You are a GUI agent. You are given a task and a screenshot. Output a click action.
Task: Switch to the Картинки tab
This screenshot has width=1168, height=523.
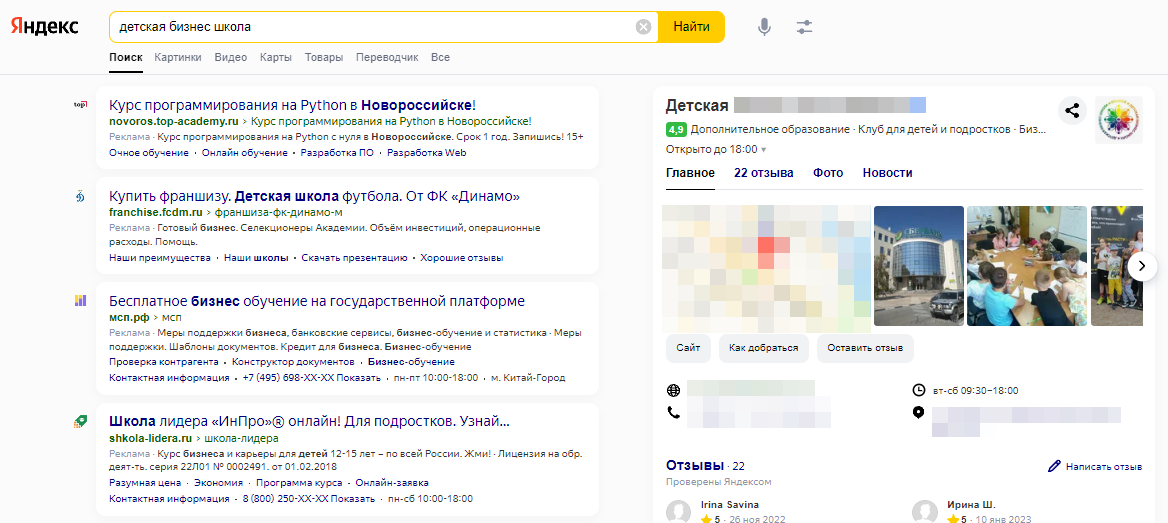click(178, 58)
